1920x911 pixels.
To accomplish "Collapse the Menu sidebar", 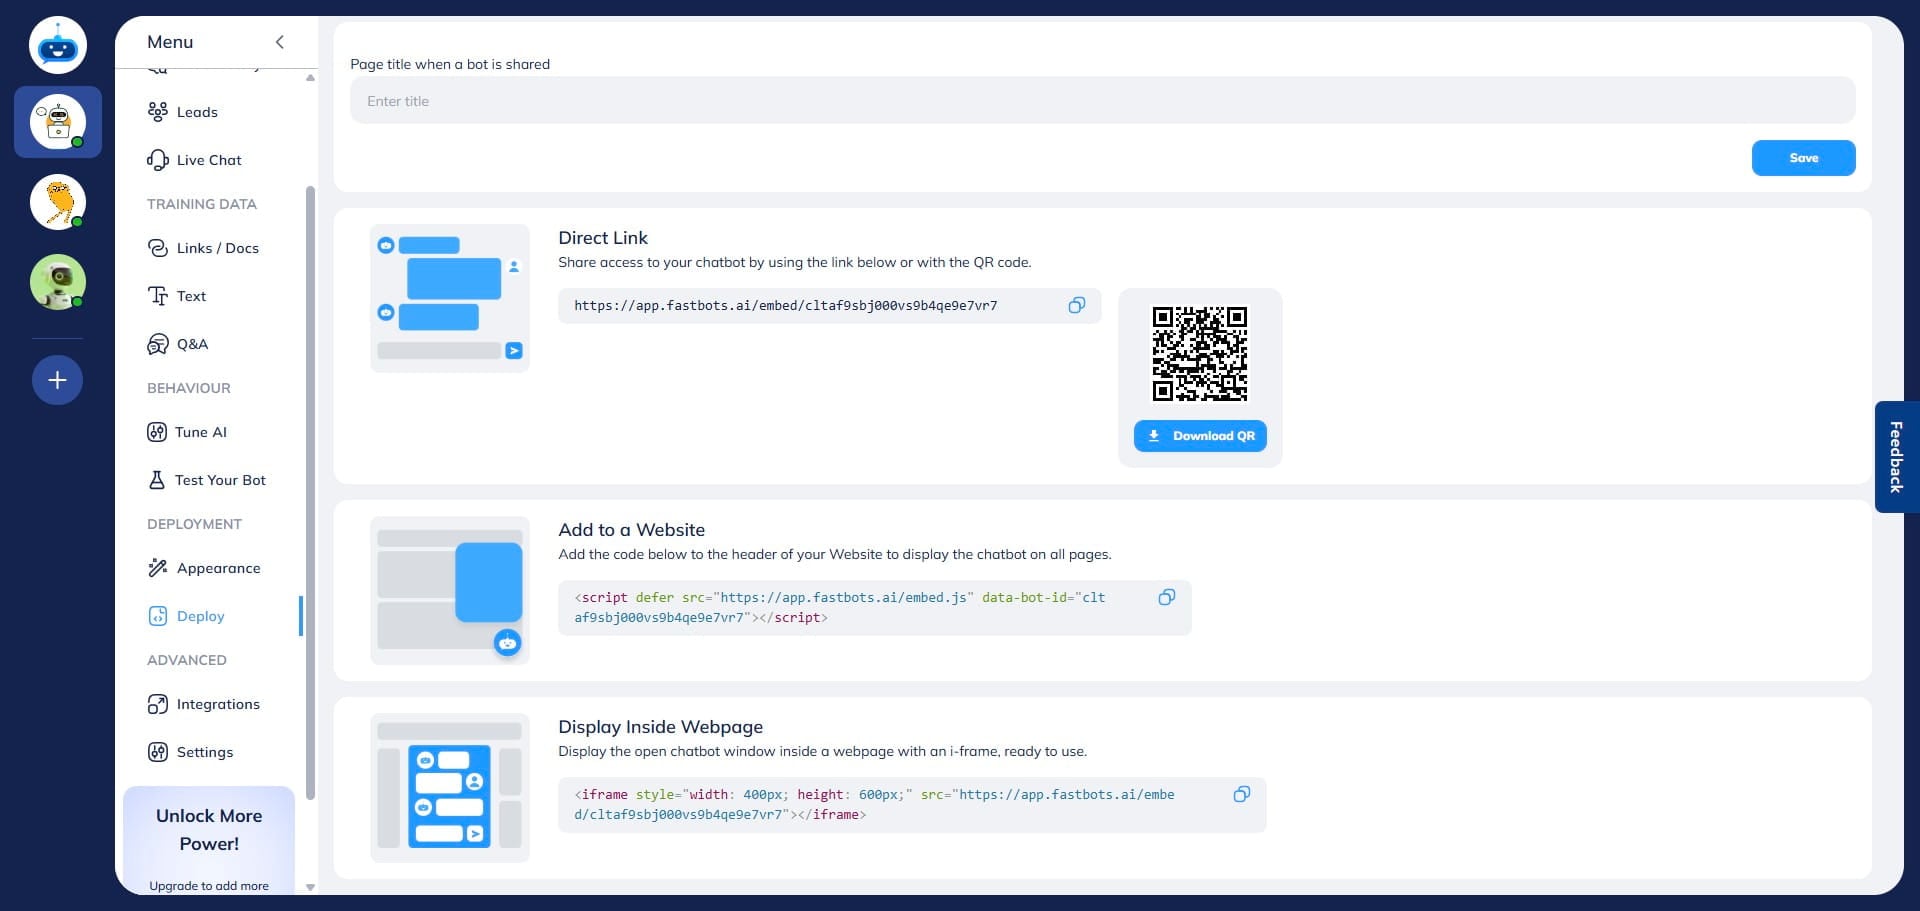I will pos(280,42).
